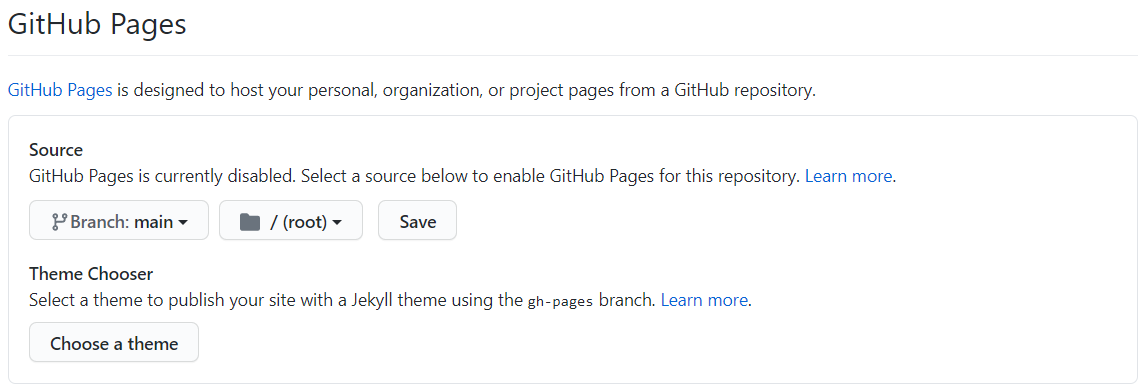Open Learn more link in Source section
This screenshot has height=392, width=1145.
click(x=849, y=177)
